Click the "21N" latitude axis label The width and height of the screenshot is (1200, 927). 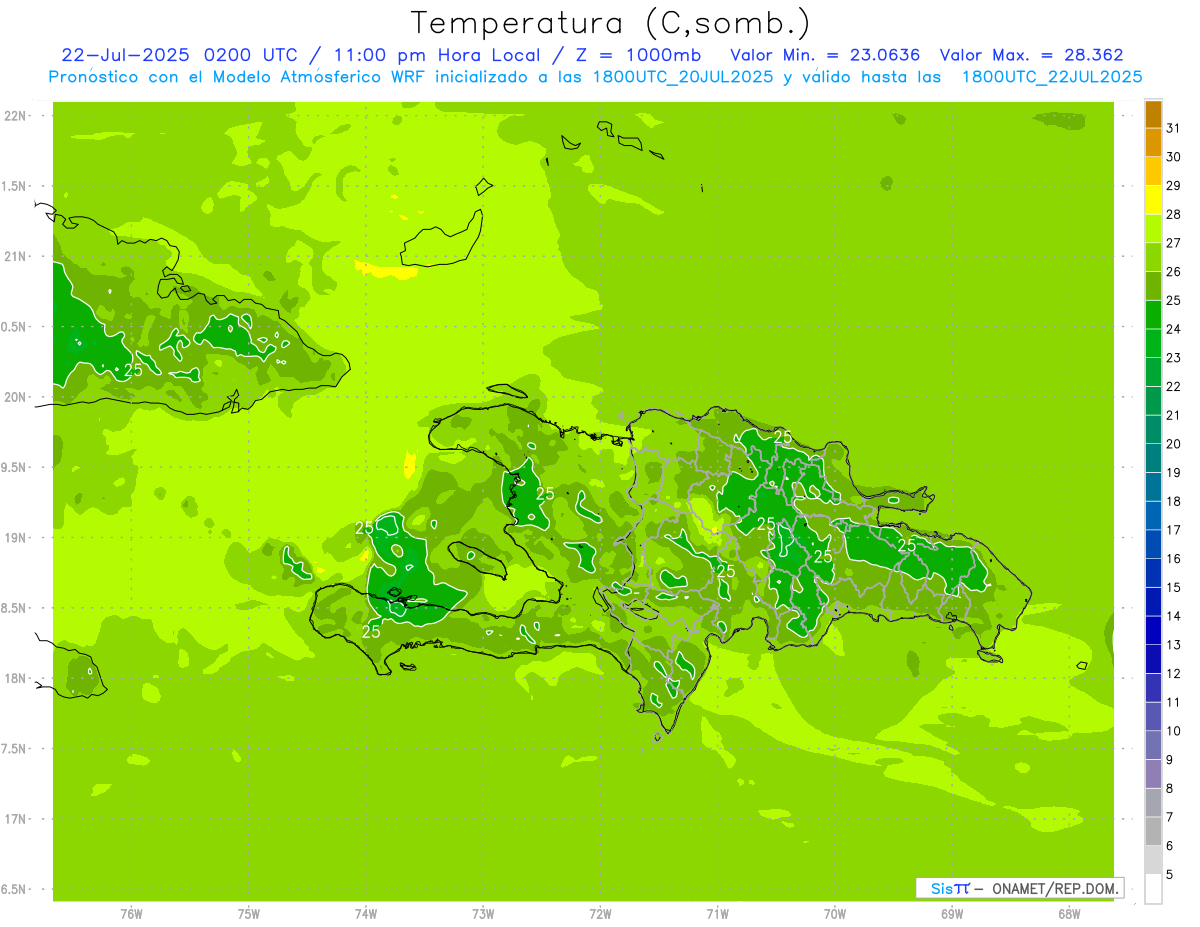pyautogui.click(x=17, y=257)
